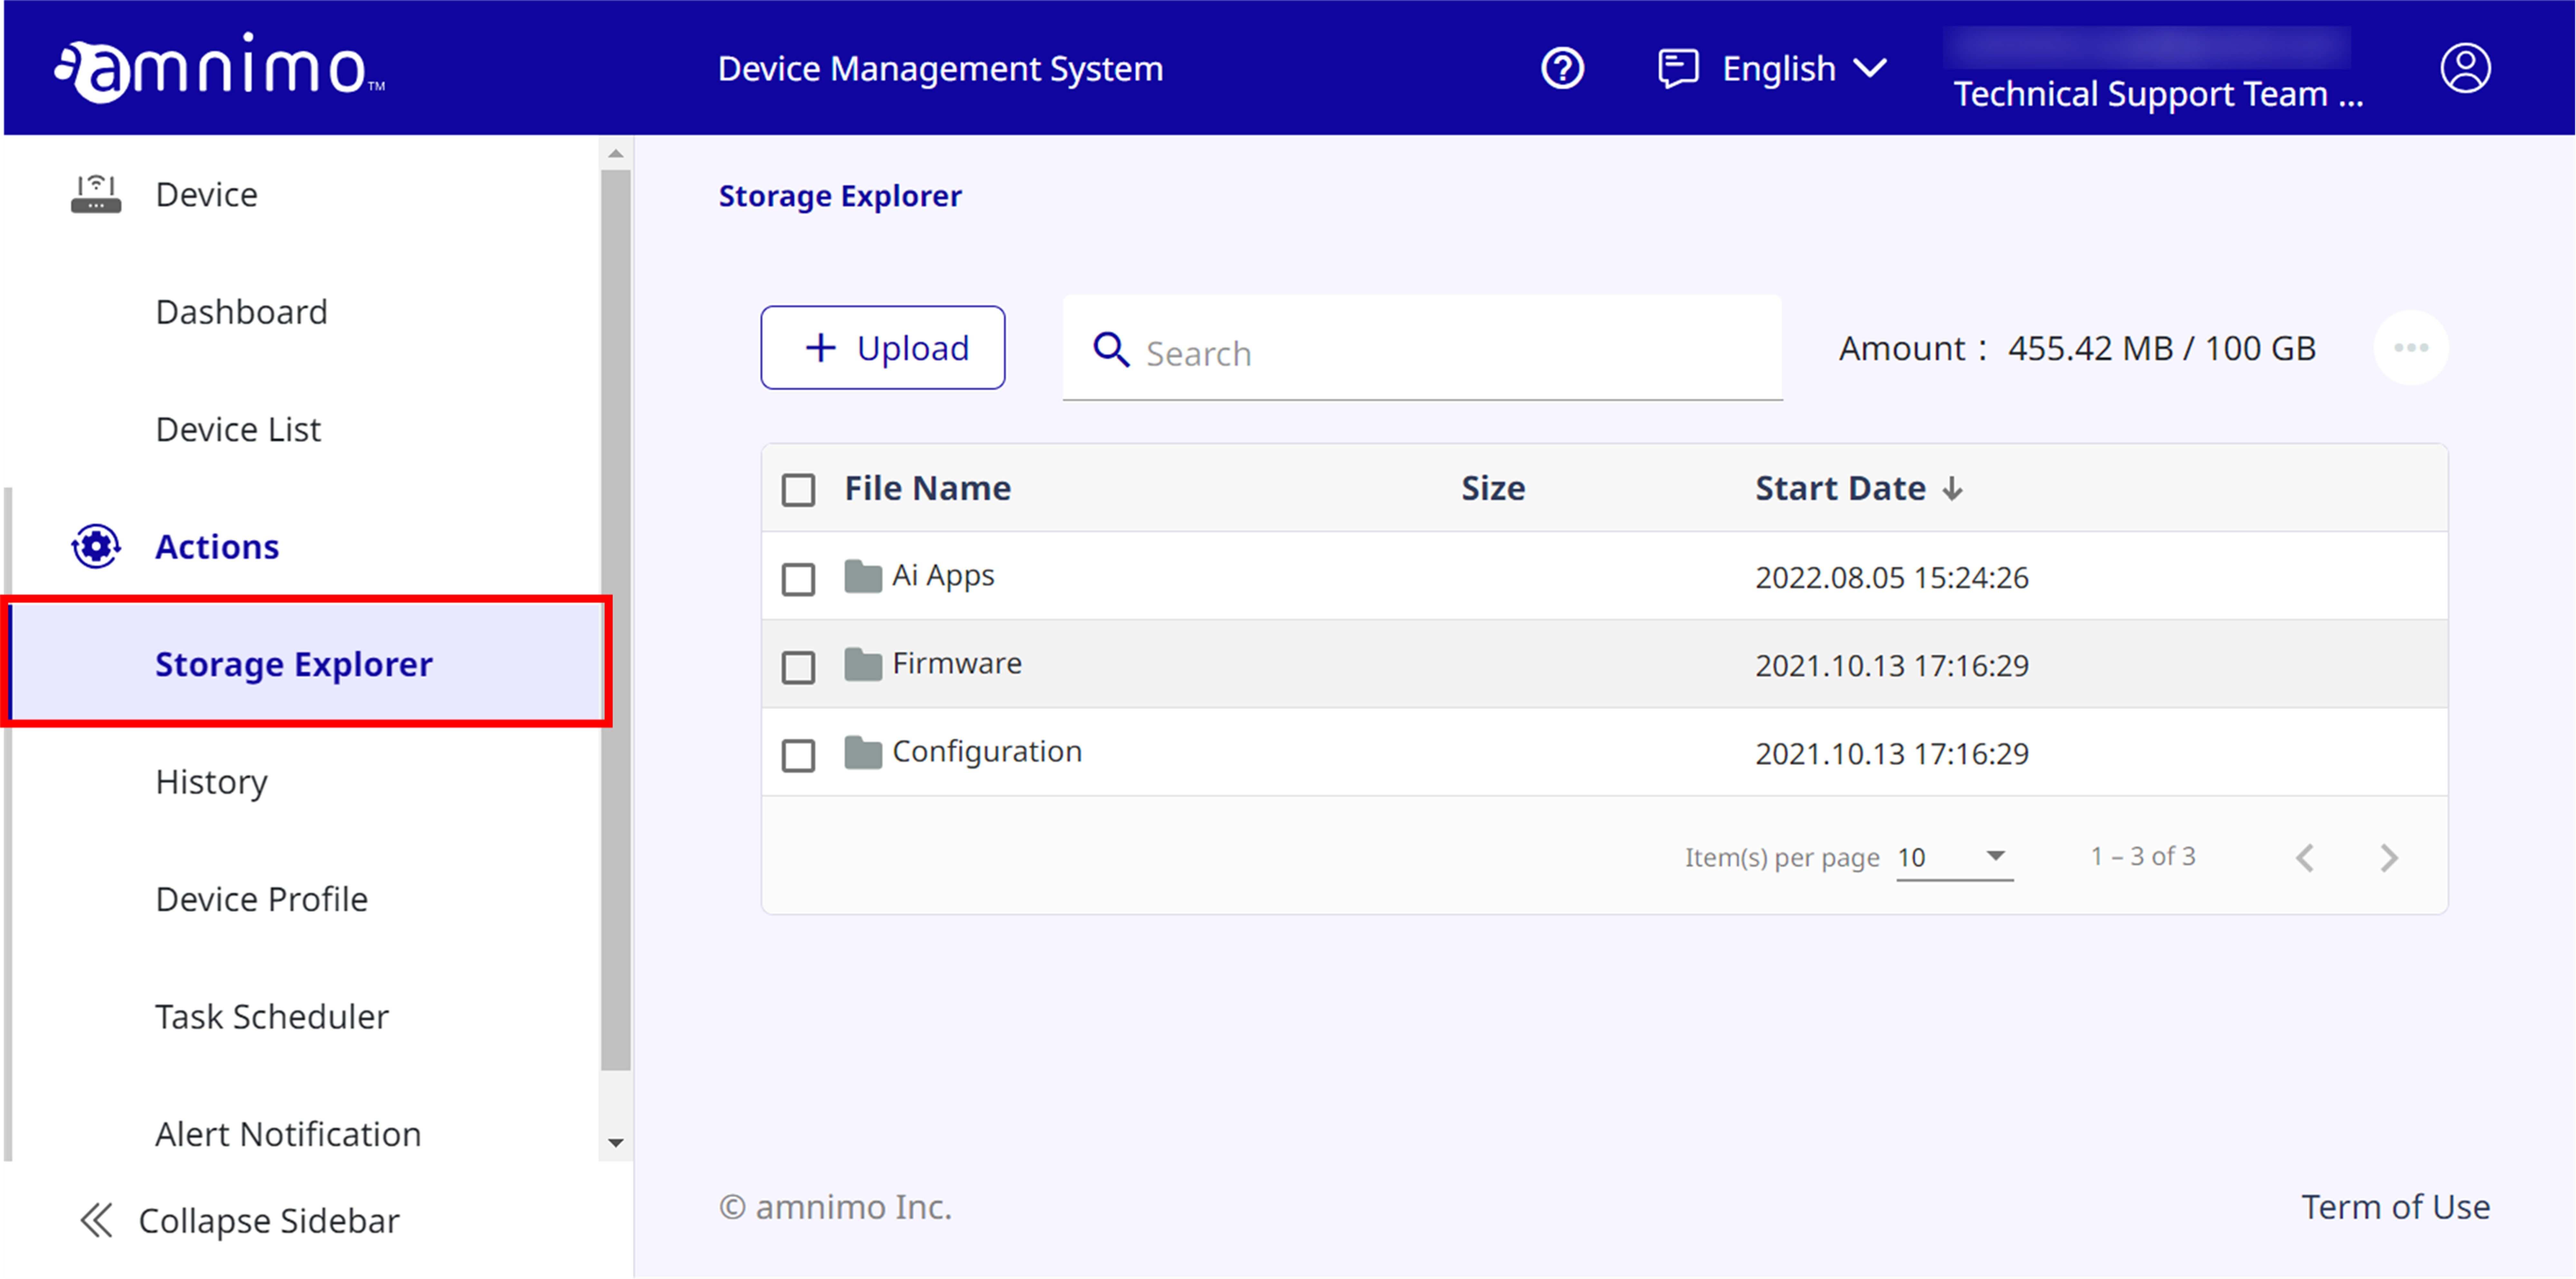Screen dimensions: 2576x1279
Task: Click the Search input field
Action: [1440, 353]
